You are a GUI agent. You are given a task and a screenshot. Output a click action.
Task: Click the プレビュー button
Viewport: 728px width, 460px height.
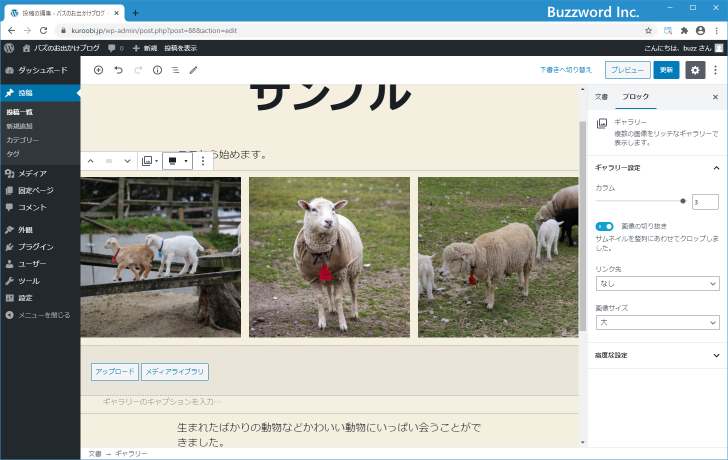pos(626,70)
